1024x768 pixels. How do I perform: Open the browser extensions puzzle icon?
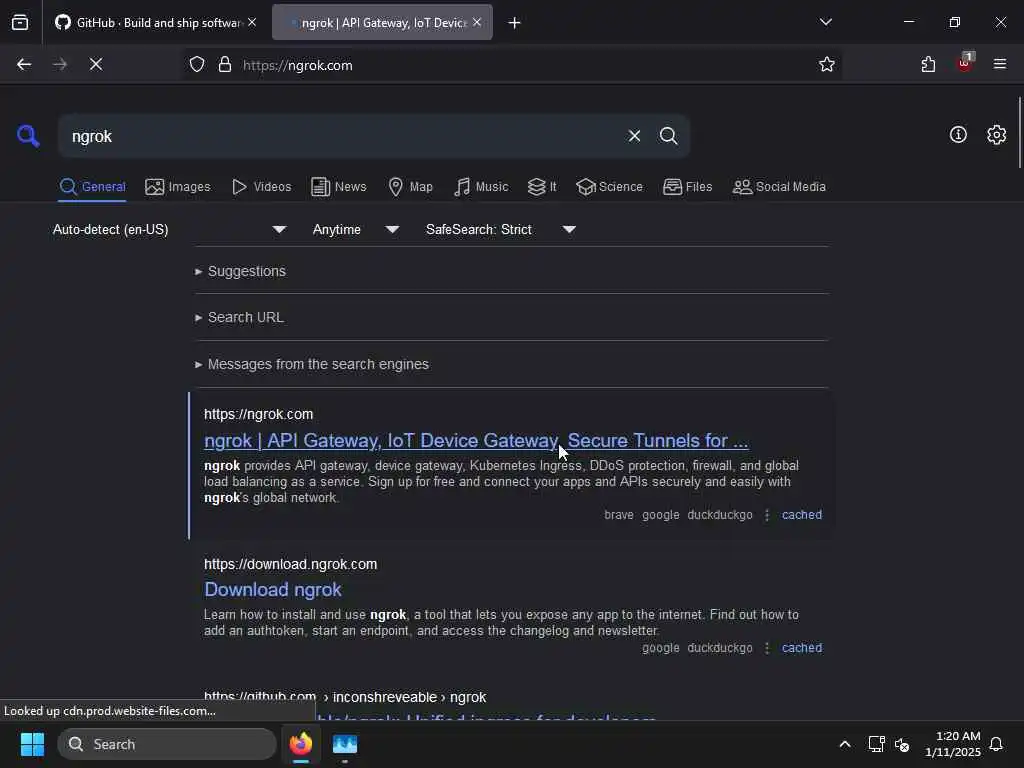tap(928, 65)
